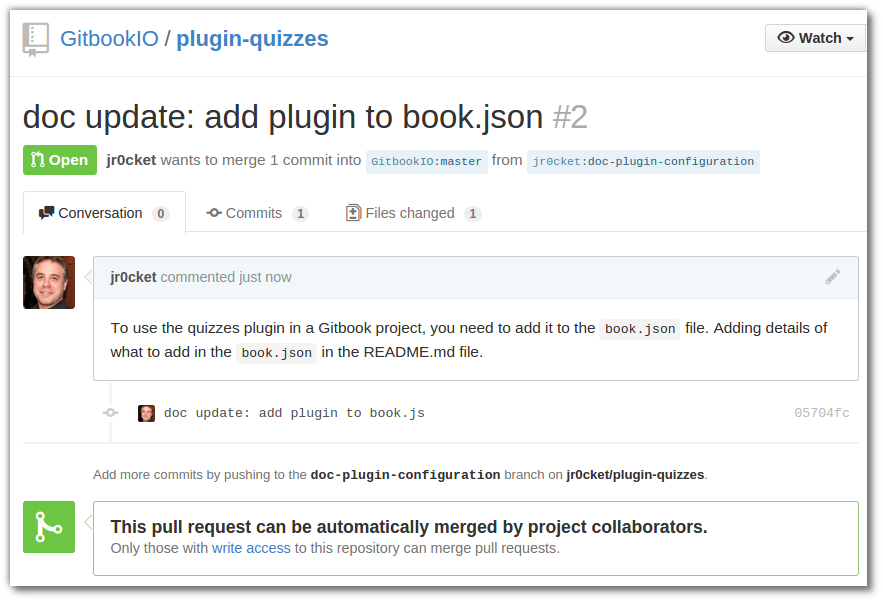
Task: Click the eye icon in Watch button
Action: tap(786, 37)
